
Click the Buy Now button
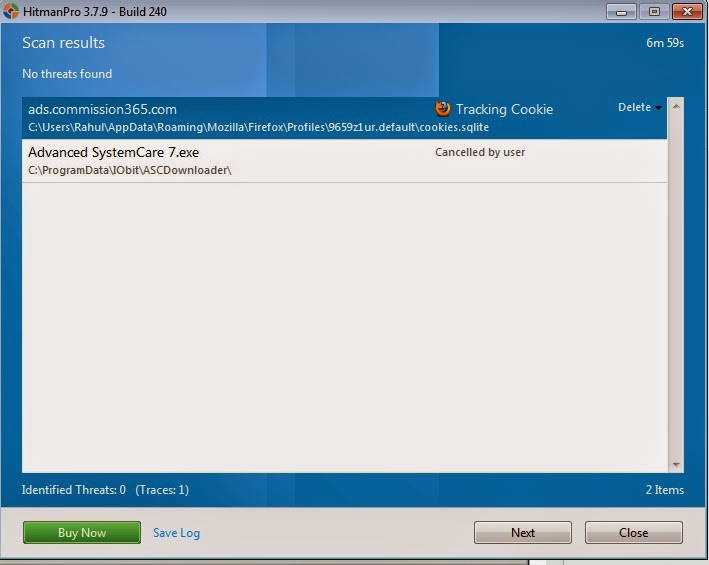point(82,532)
